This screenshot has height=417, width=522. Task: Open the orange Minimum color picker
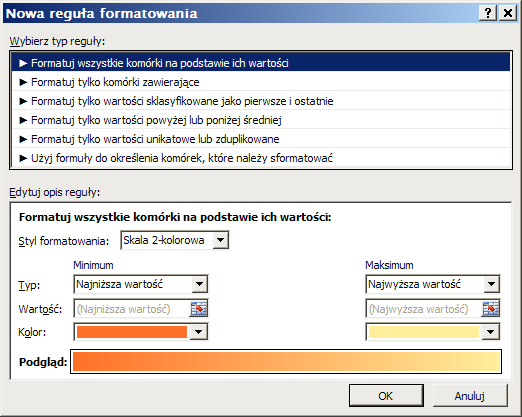coord(141,332)
